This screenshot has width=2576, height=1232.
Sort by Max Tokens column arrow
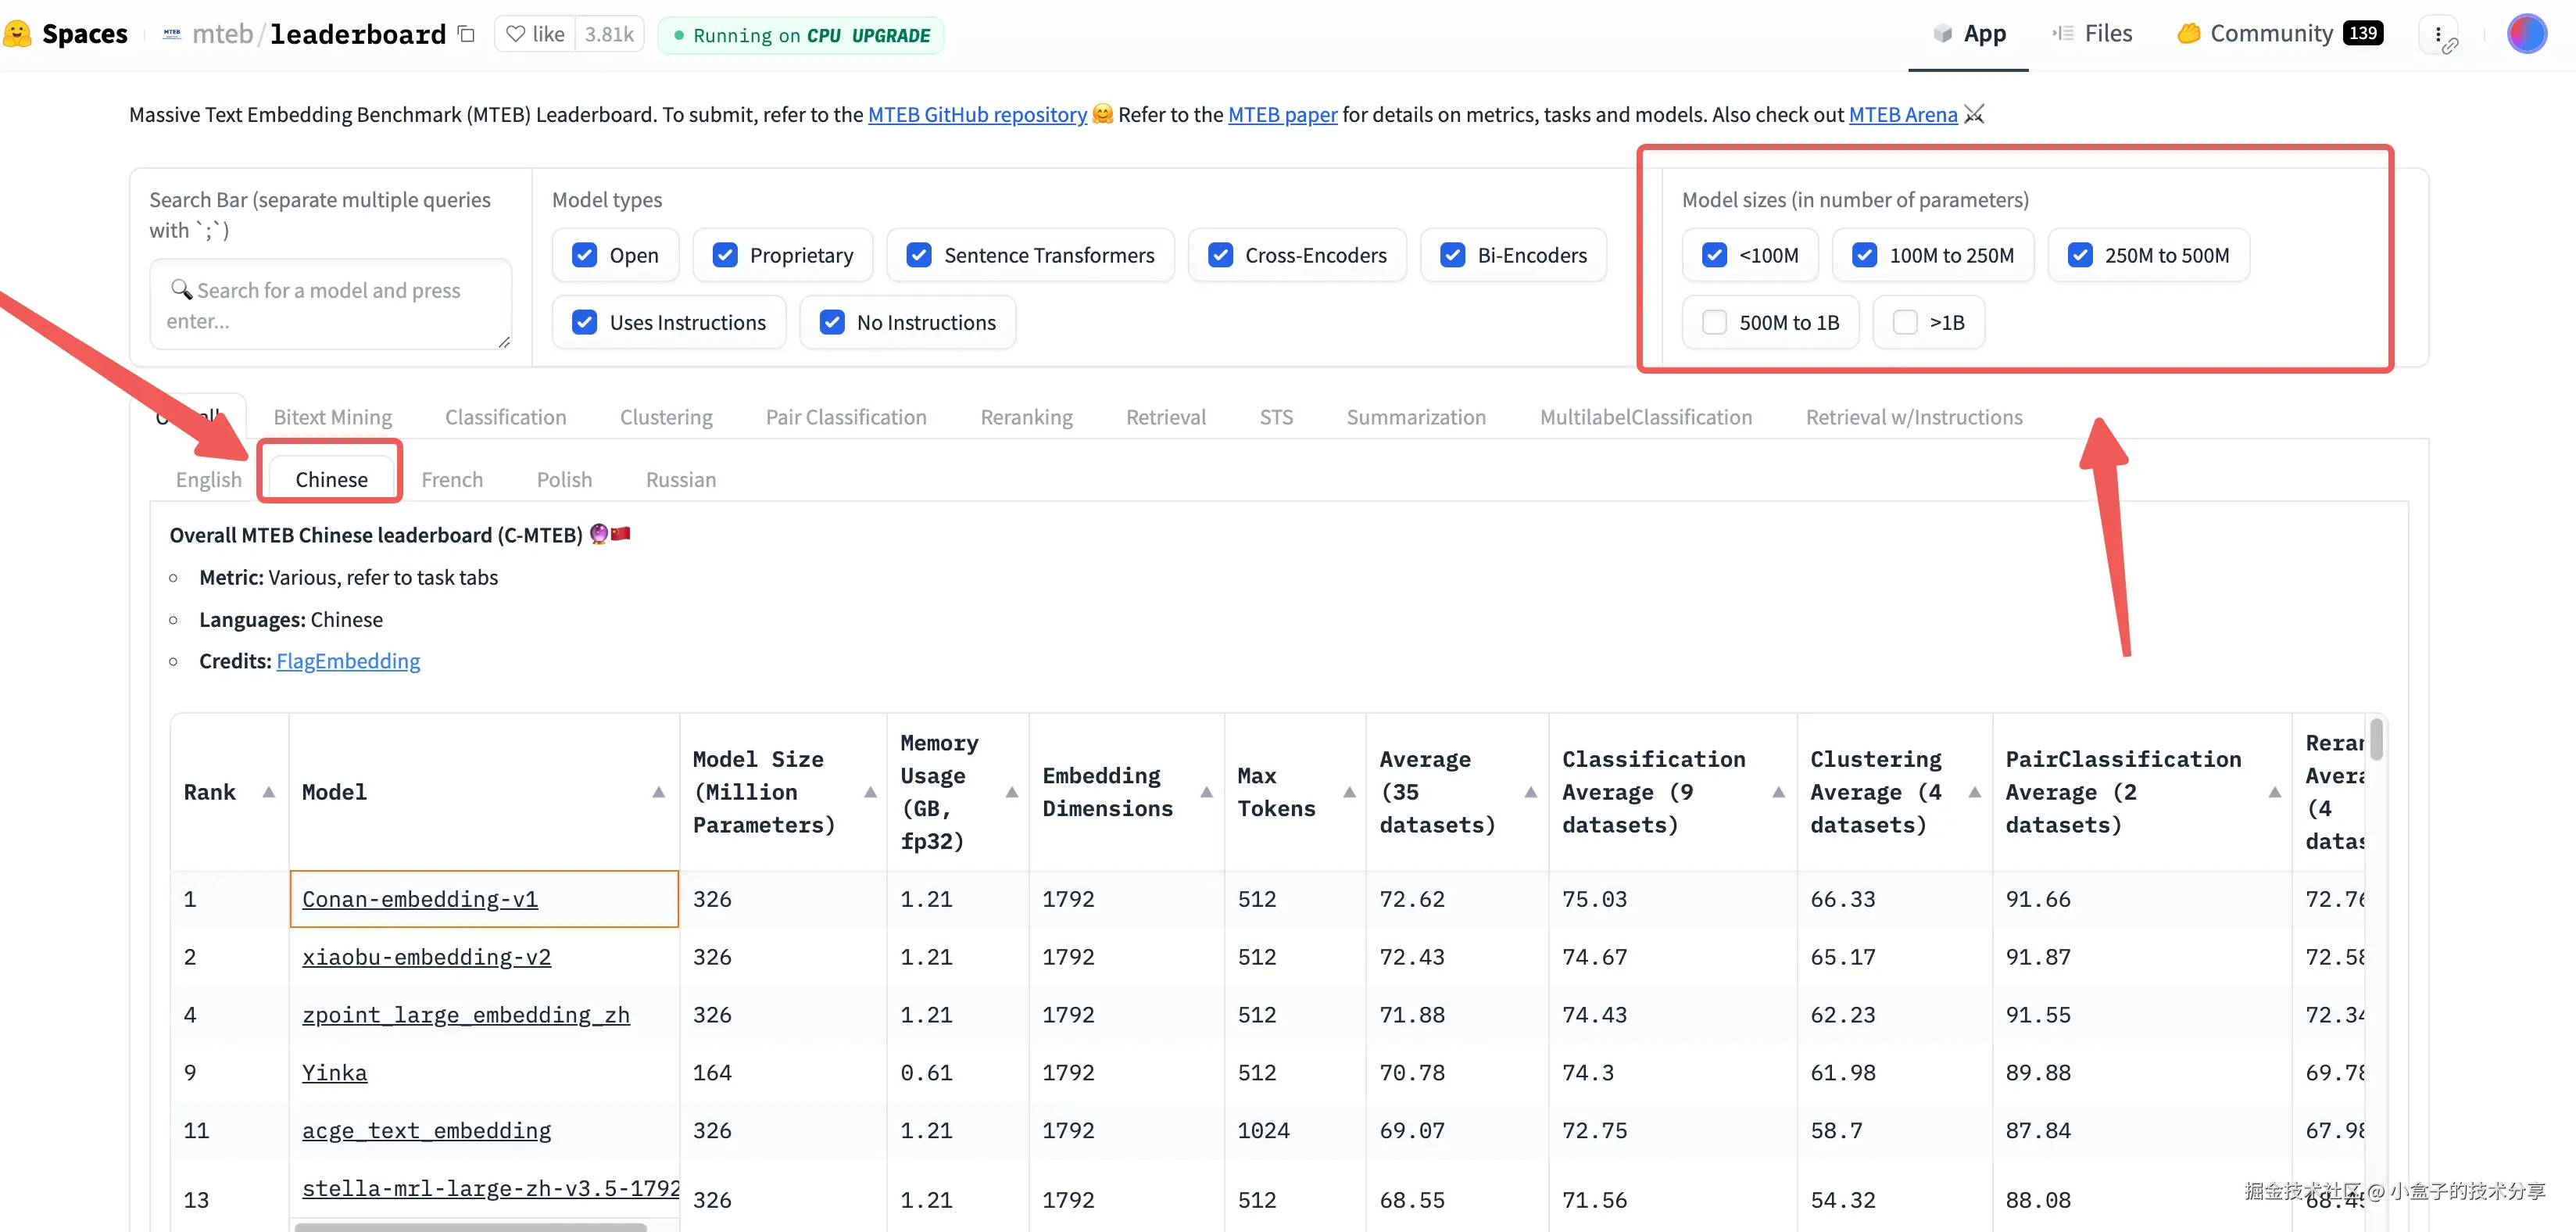[1349, 792]
